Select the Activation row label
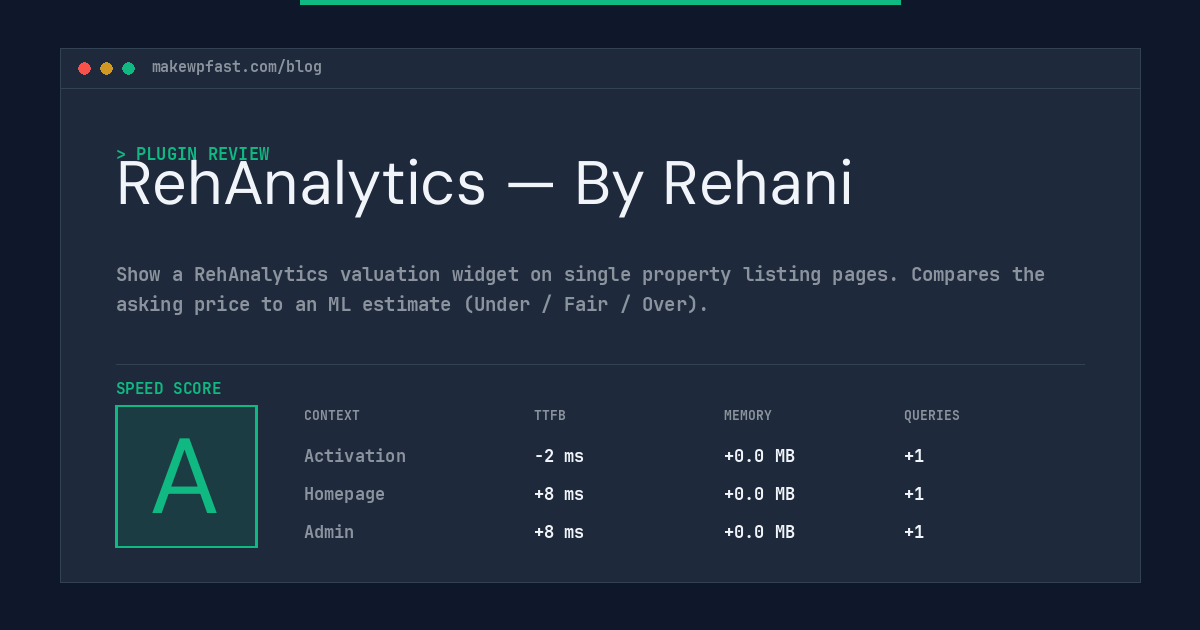The image size is (1200, 630). [355, 456]
